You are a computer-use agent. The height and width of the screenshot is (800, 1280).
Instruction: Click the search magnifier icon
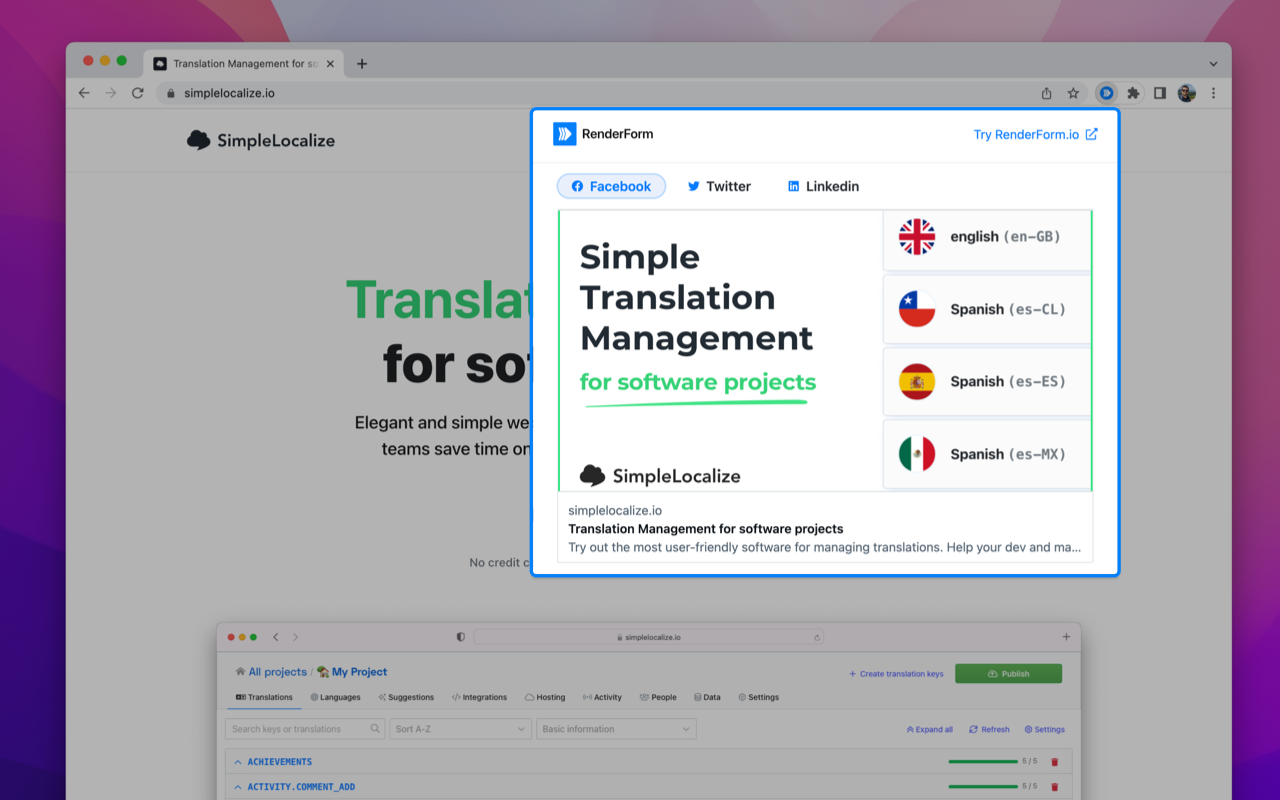(374, 729)
